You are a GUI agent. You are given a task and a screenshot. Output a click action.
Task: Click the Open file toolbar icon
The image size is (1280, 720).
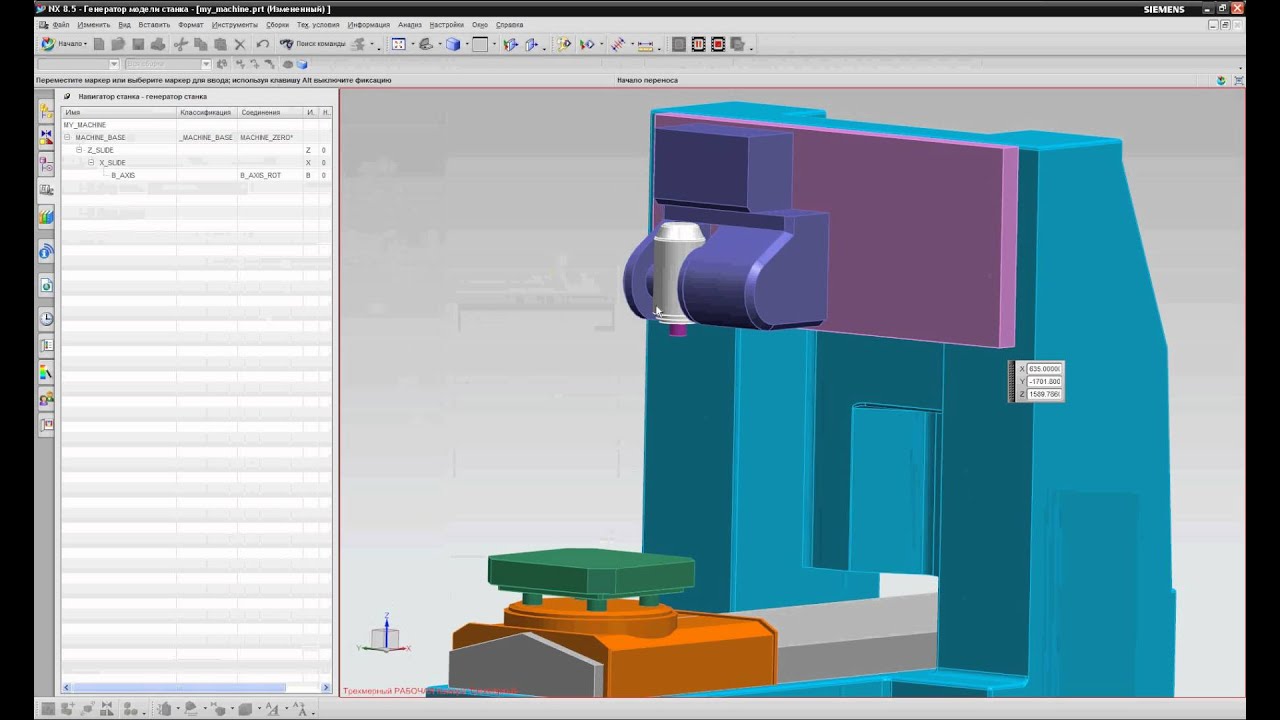(118, 44)
